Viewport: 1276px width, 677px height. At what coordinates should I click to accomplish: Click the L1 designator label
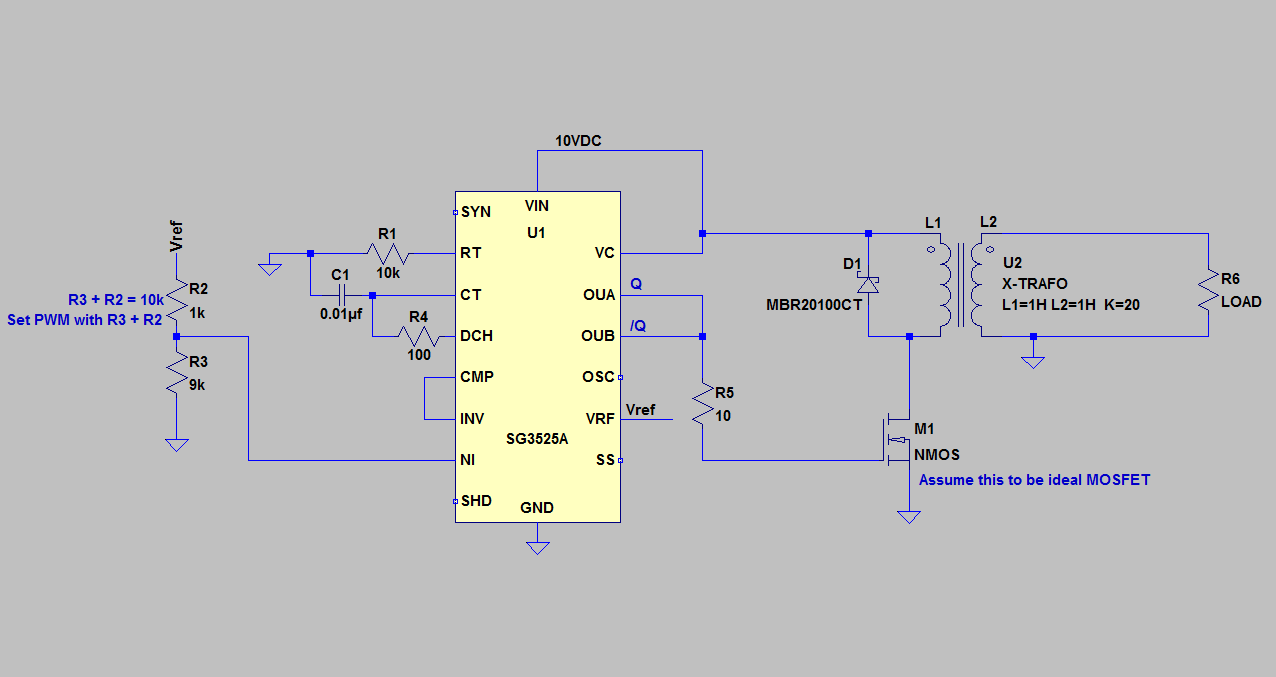point(933,221)
